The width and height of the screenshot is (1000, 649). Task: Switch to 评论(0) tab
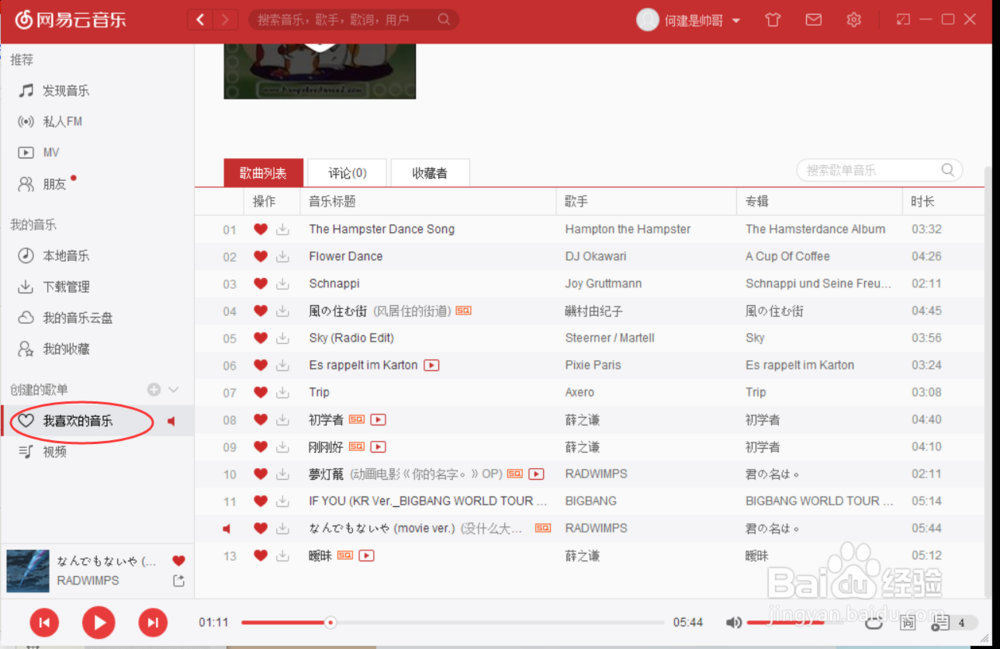tap(347, 173)
